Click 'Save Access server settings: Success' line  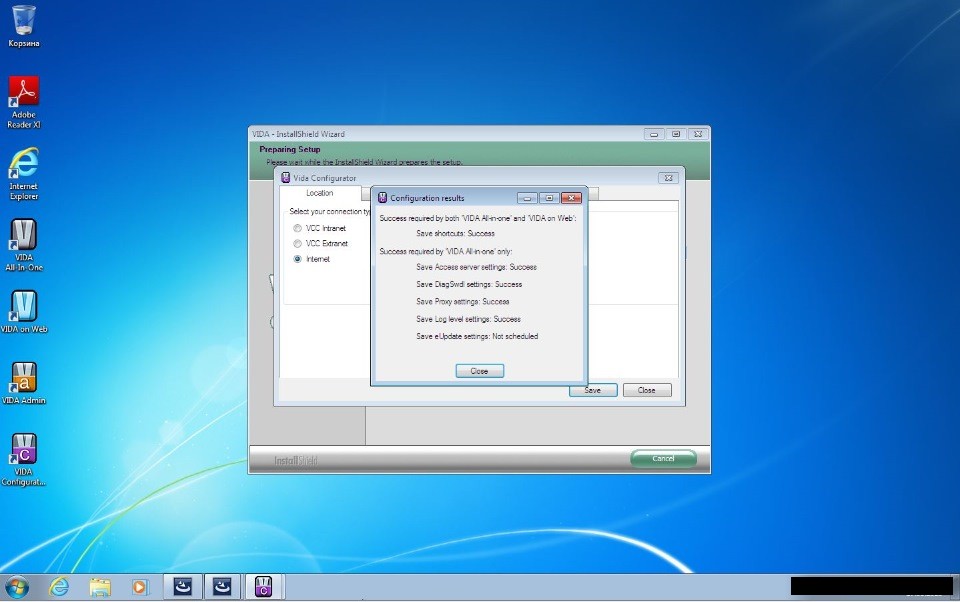pos(476,267)
